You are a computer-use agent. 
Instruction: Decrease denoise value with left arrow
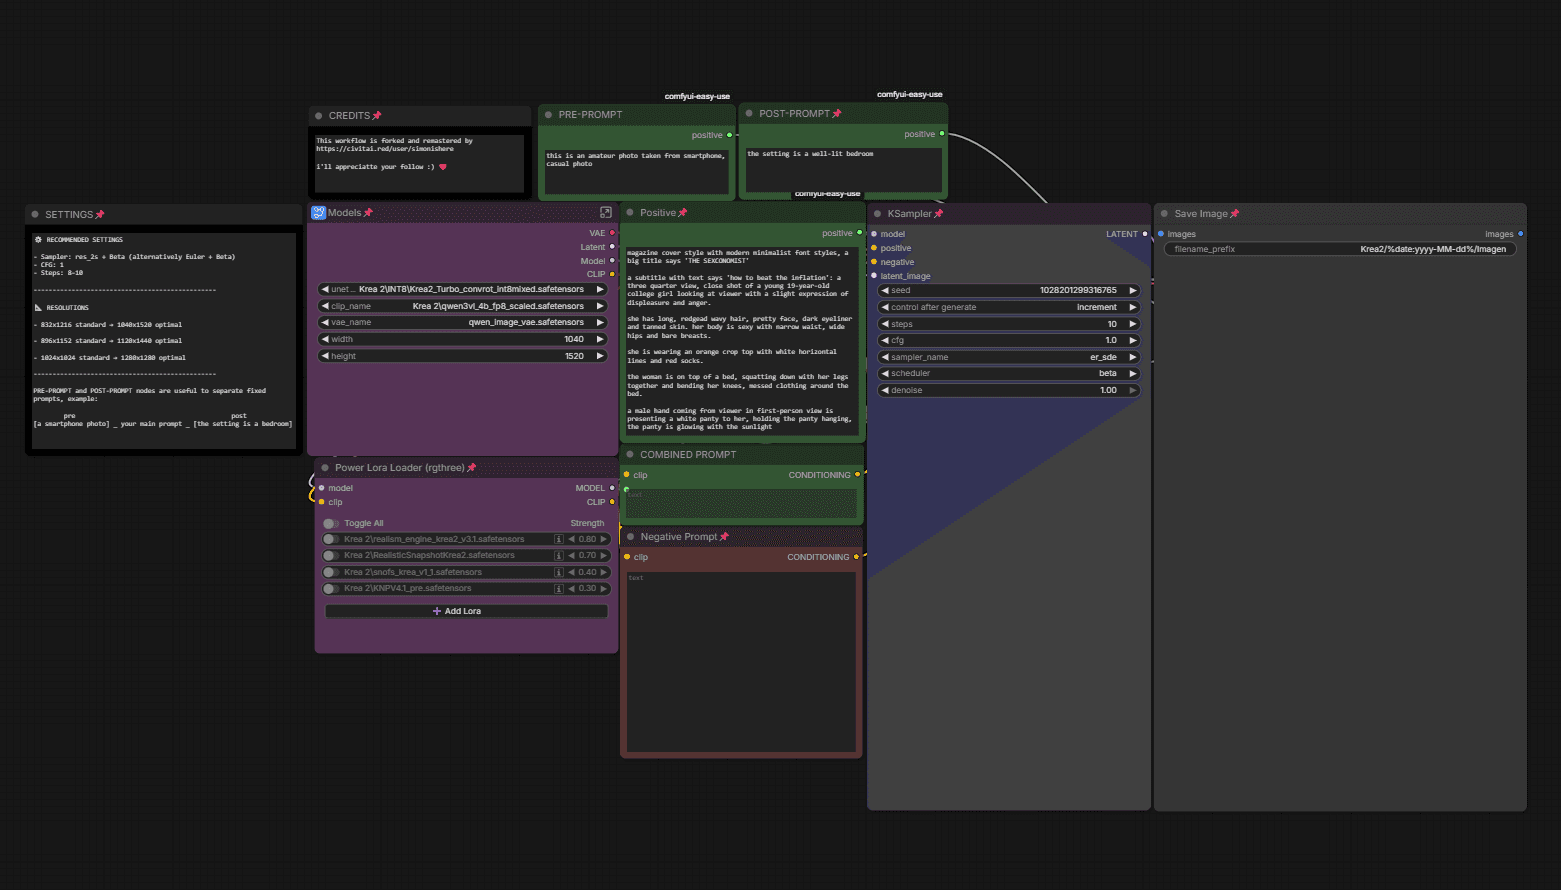(x=885, y=390)
